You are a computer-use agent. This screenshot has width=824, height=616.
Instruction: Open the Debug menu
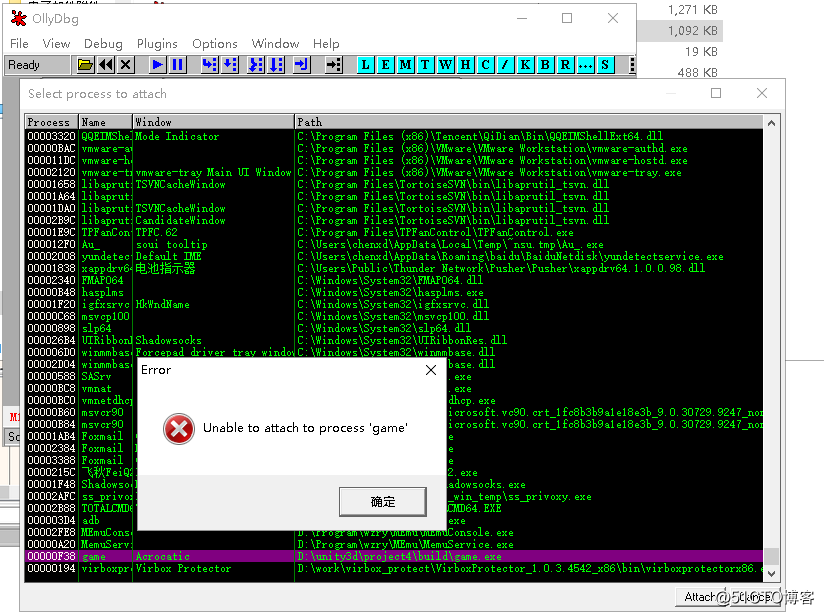click(x=103, y=44)
